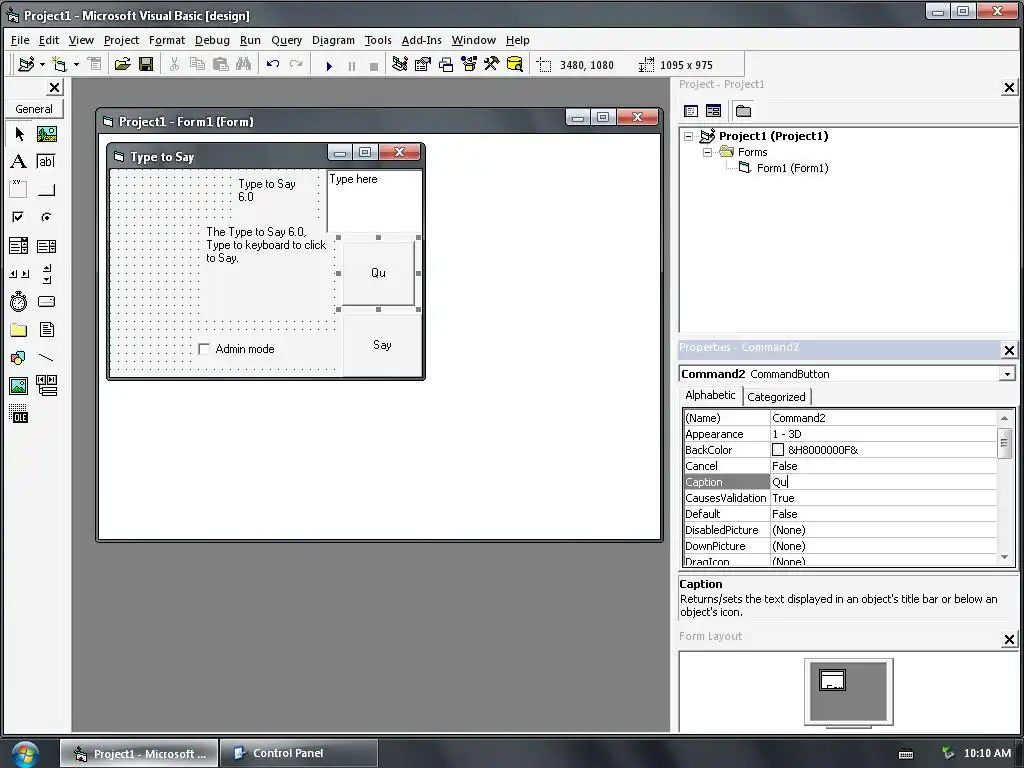Click the Say button on form
Viewport: 1024px width, 768px height.
tap(382, 345)
